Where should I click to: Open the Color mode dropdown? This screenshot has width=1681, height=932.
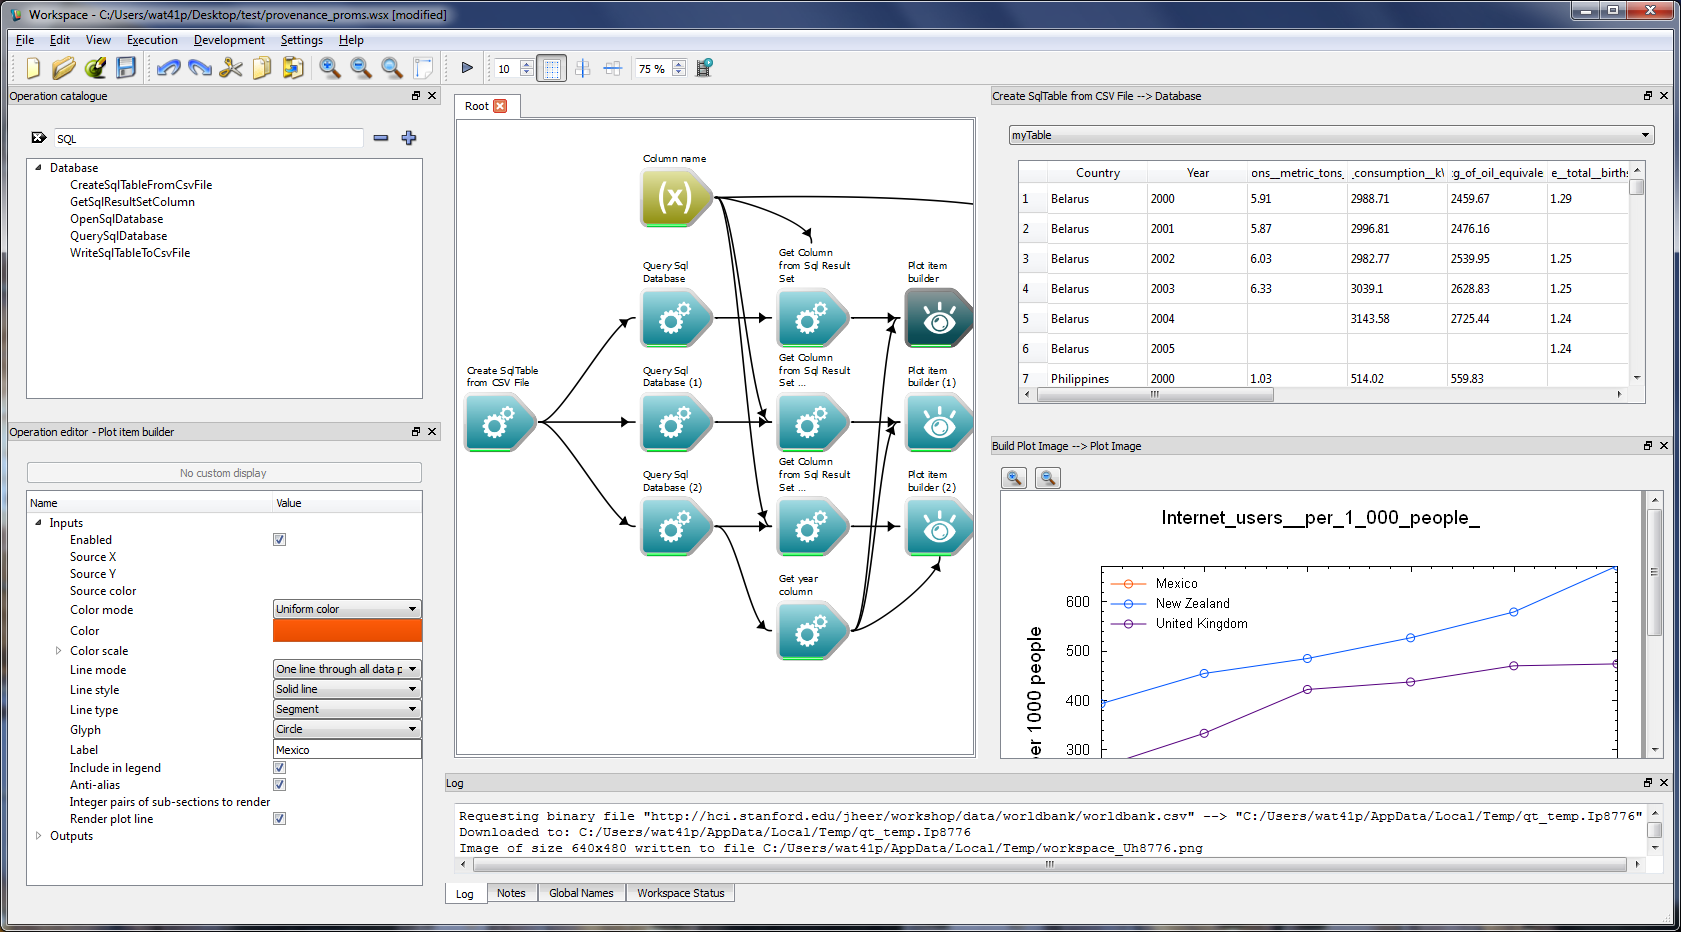point(347,609)
